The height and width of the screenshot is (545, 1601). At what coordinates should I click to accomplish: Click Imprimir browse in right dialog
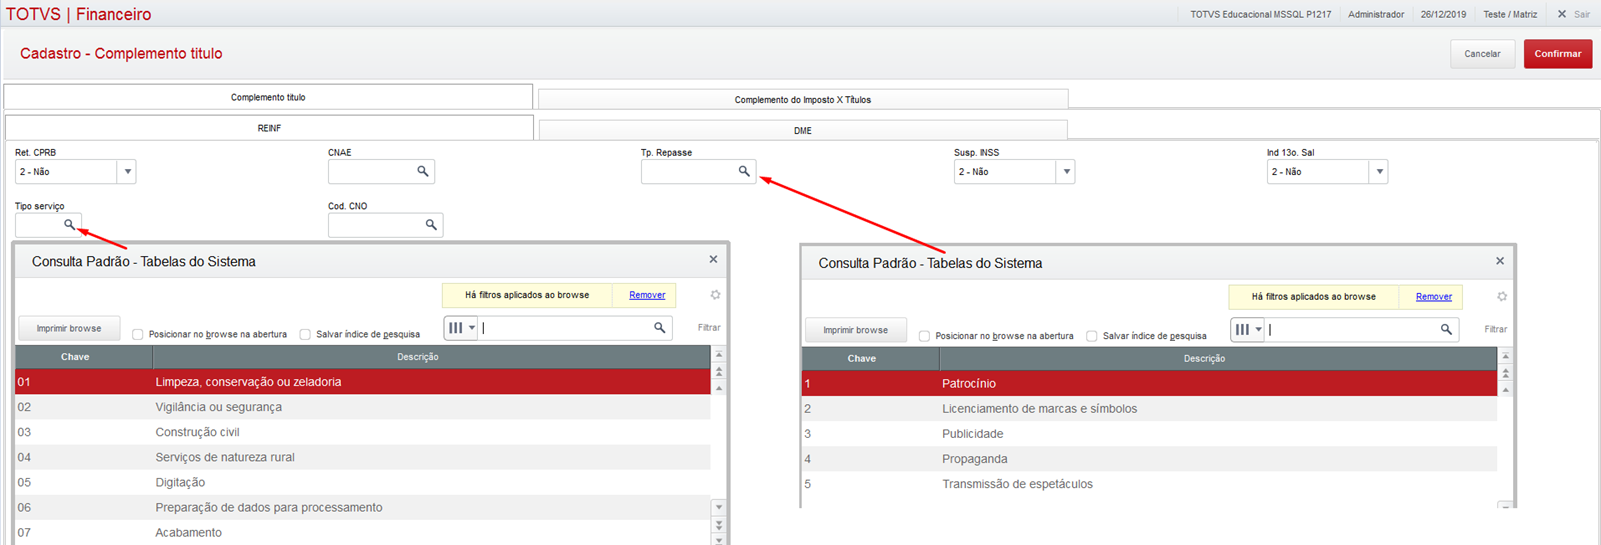tap(855, 330)
